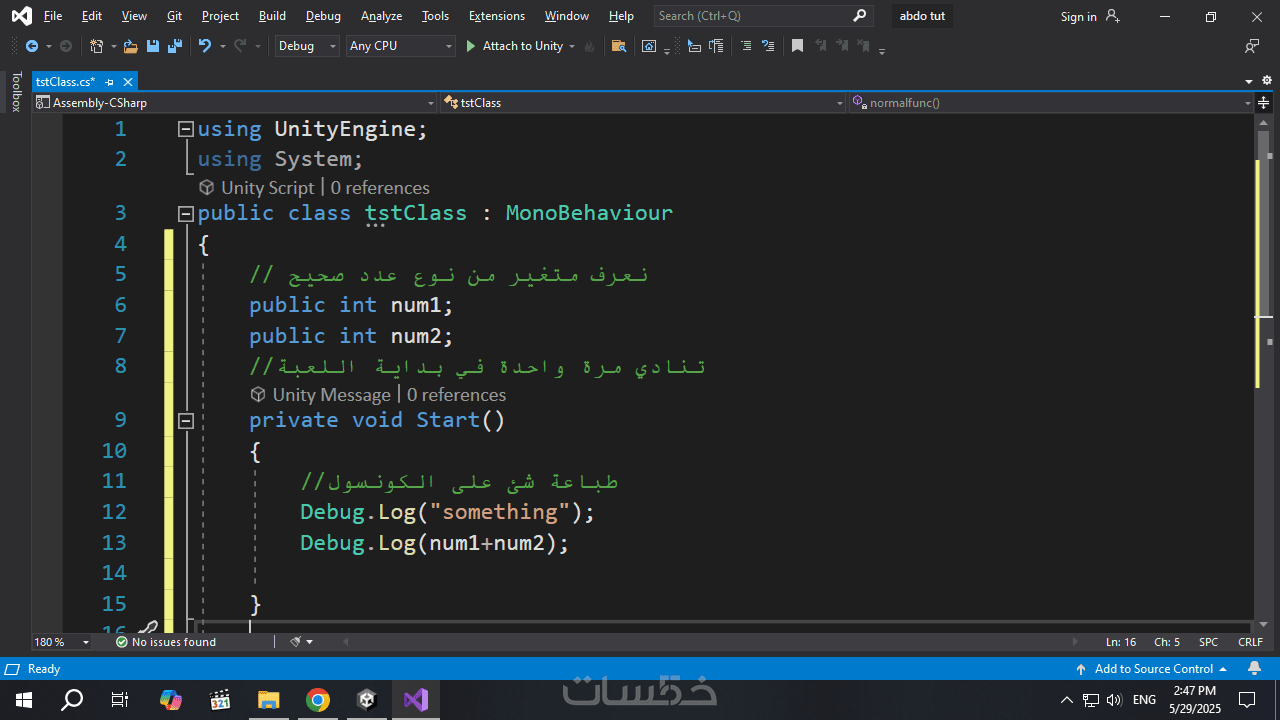
Task: Open the Debug menu
Action: 323,16
